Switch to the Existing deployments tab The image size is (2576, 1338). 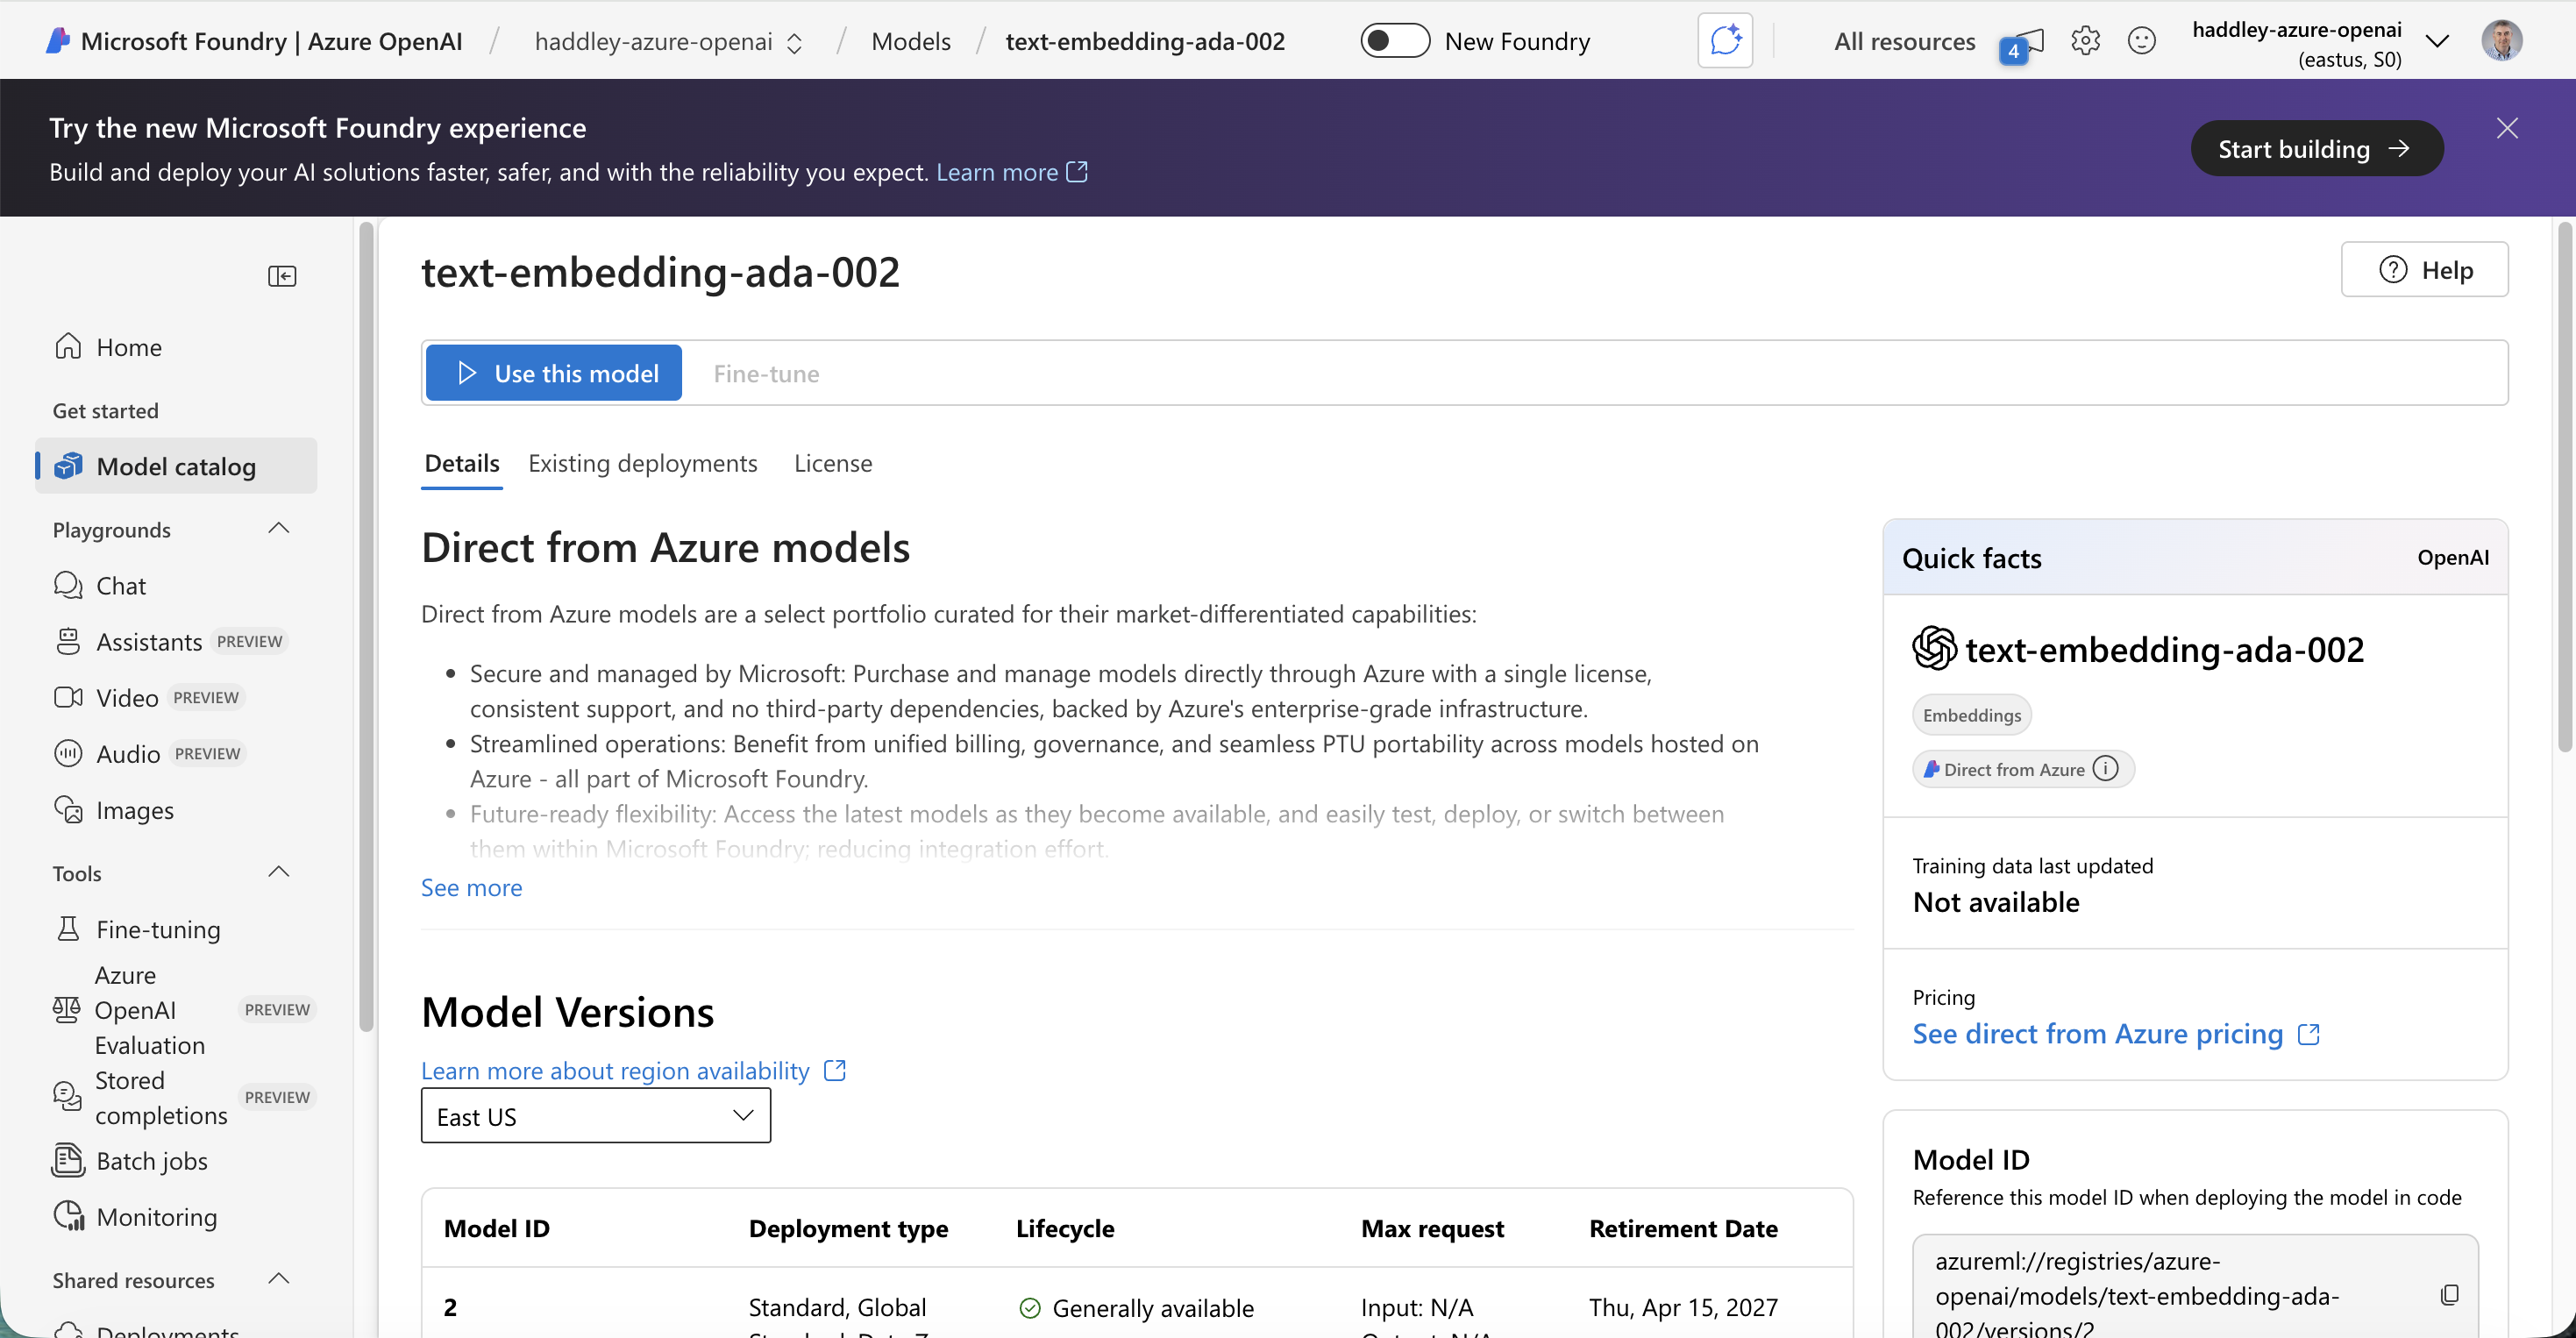(643, 463)
